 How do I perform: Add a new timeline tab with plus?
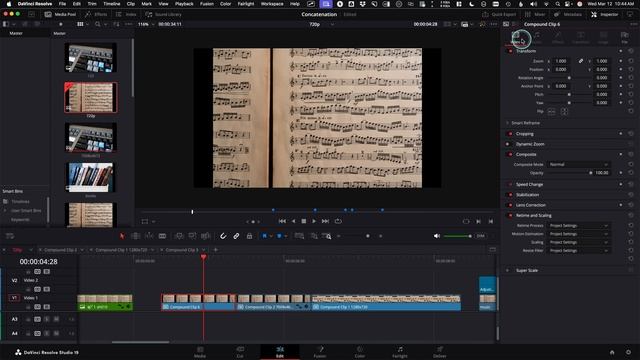[216, 250]
